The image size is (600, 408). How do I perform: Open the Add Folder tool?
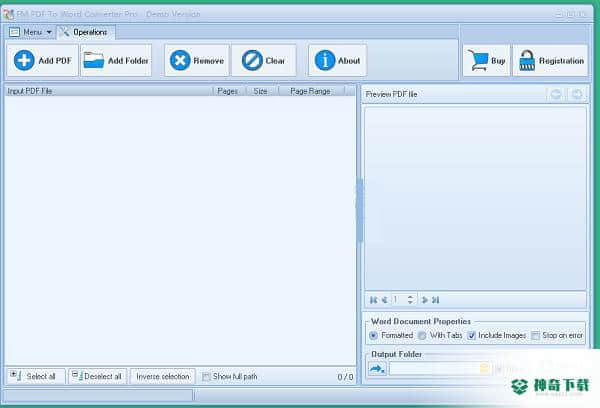pos(116,60)
